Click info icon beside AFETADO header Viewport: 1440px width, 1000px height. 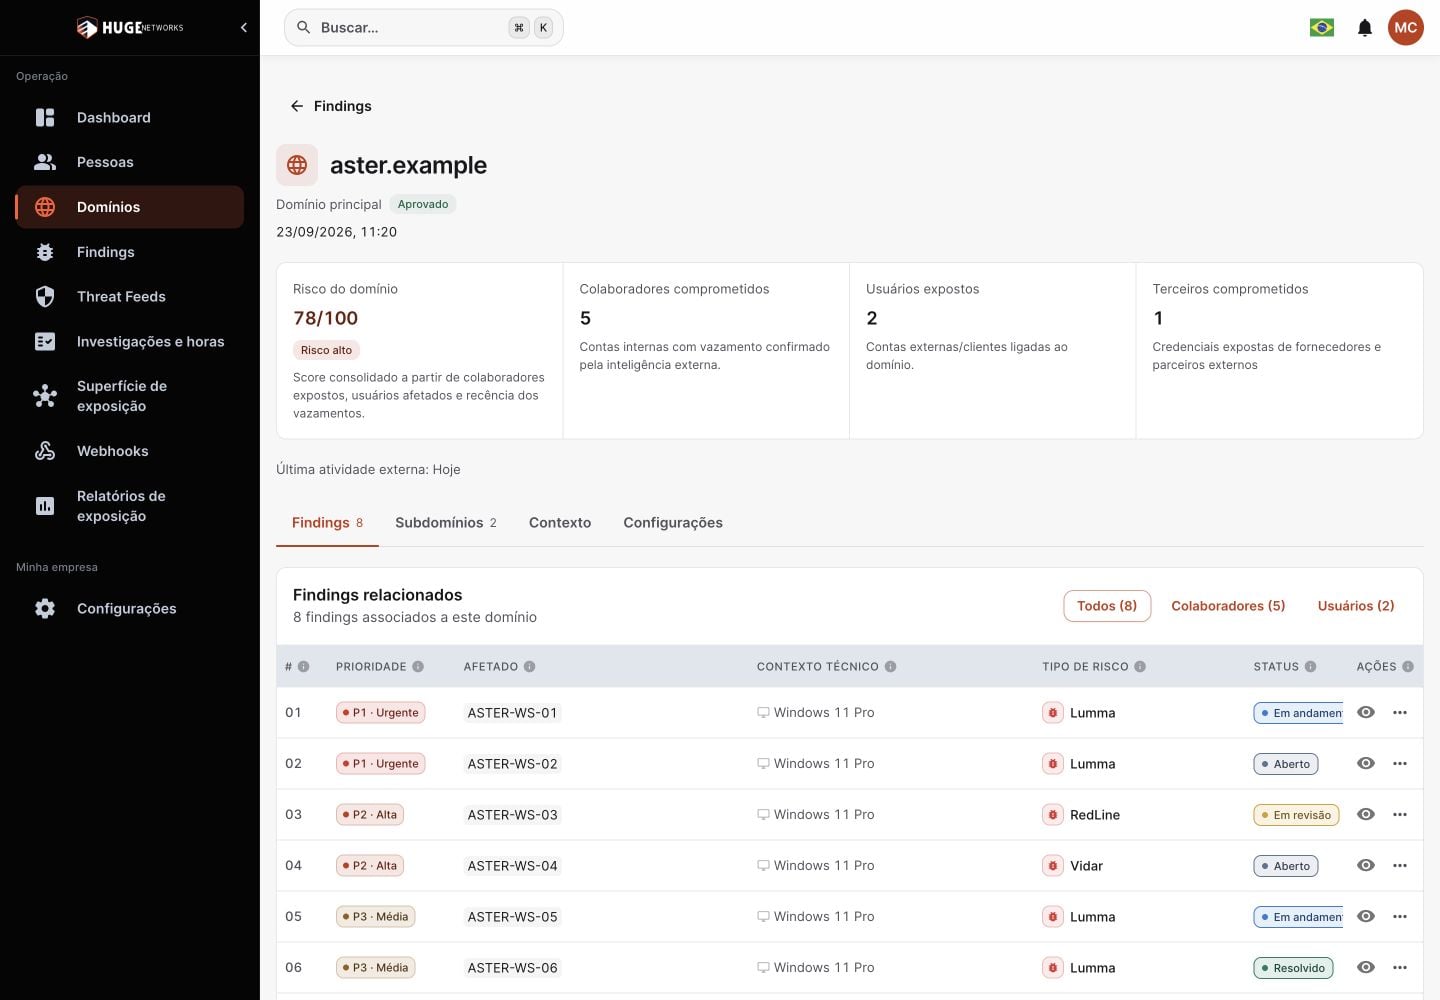[x=530, y=667]
